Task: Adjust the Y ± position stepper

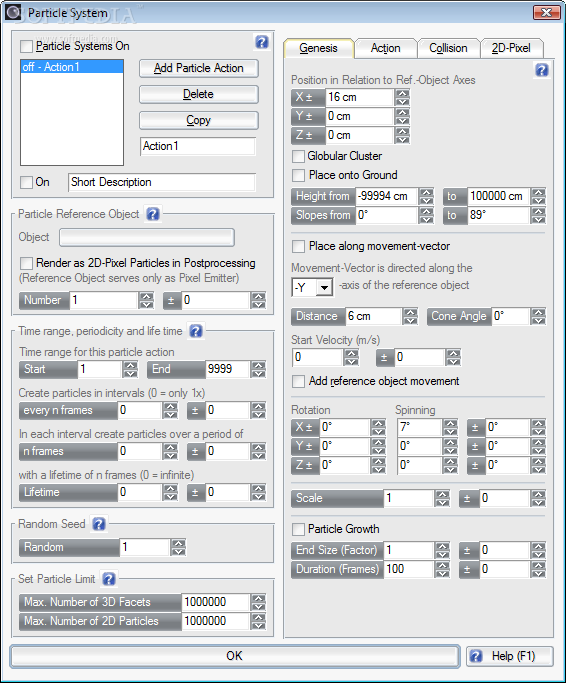Action: point(403,116)
